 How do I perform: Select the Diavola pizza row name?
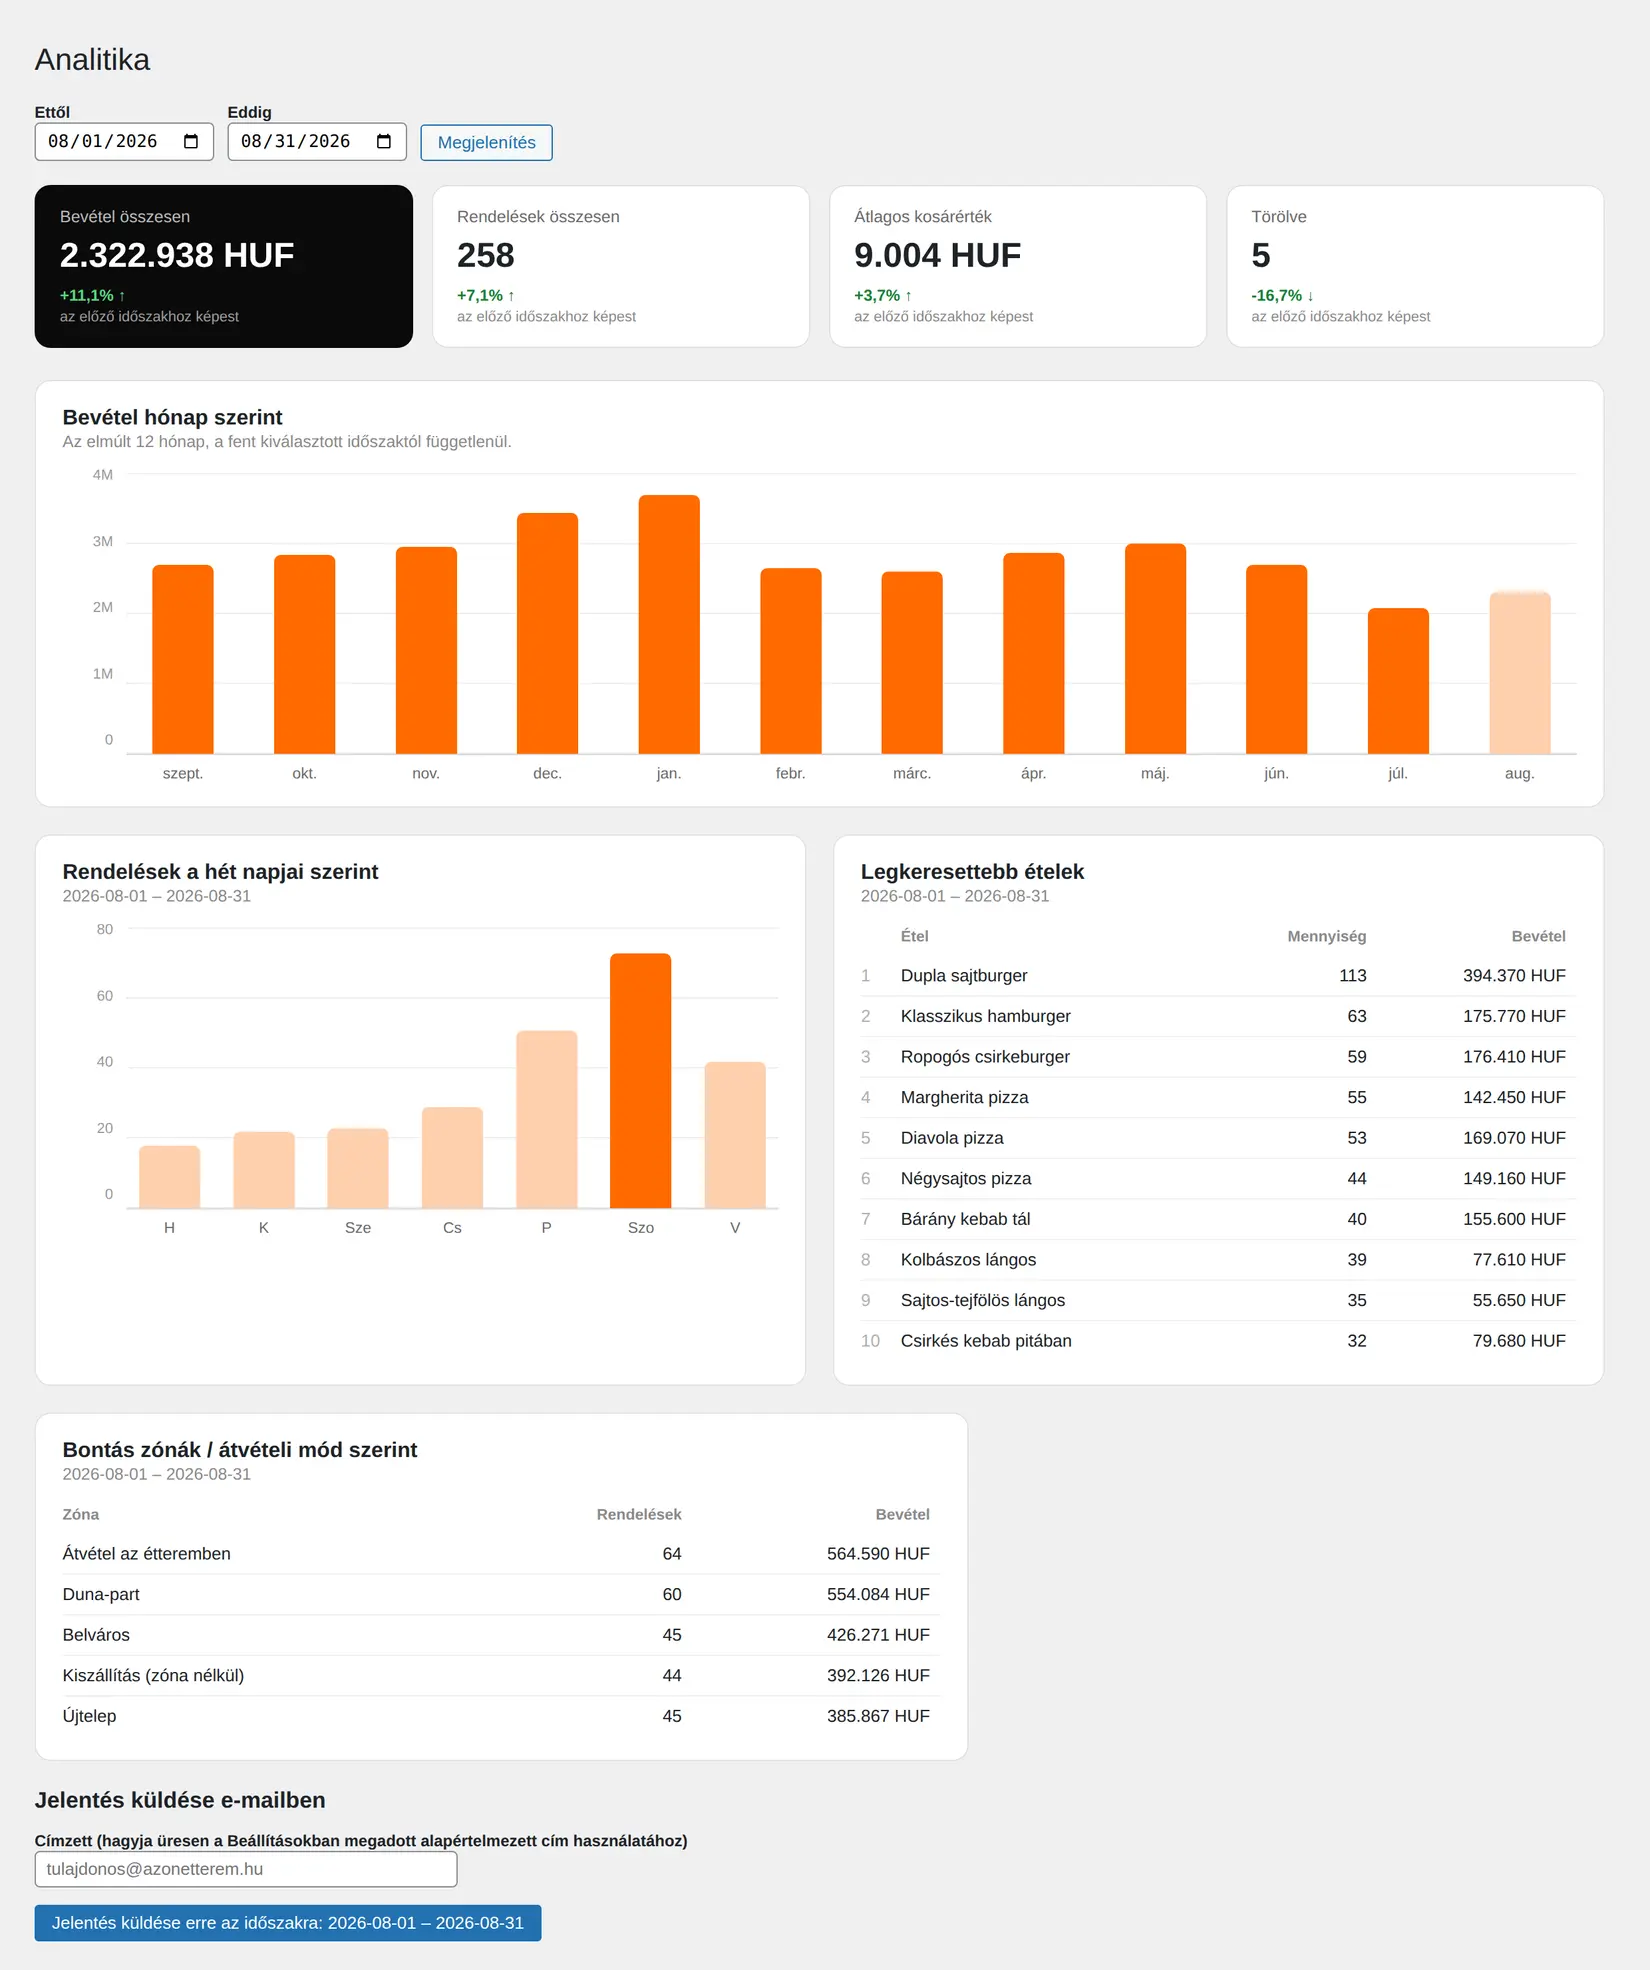tap(952, 1138)
